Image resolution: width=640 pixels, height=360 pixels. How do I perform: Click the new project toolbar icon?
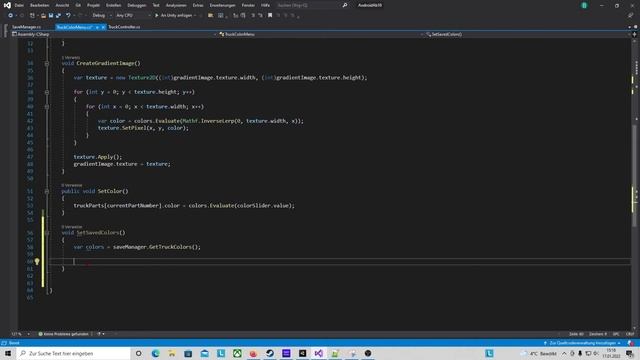(x=32, y=16)
